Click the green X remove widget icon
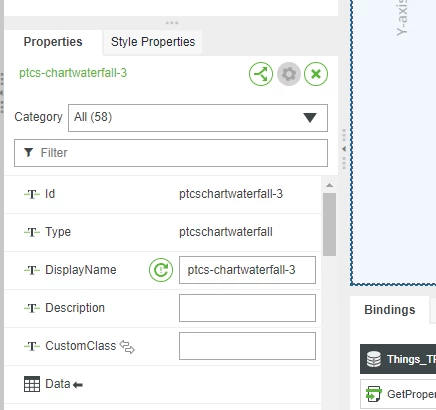 click(x=316, y=74)
